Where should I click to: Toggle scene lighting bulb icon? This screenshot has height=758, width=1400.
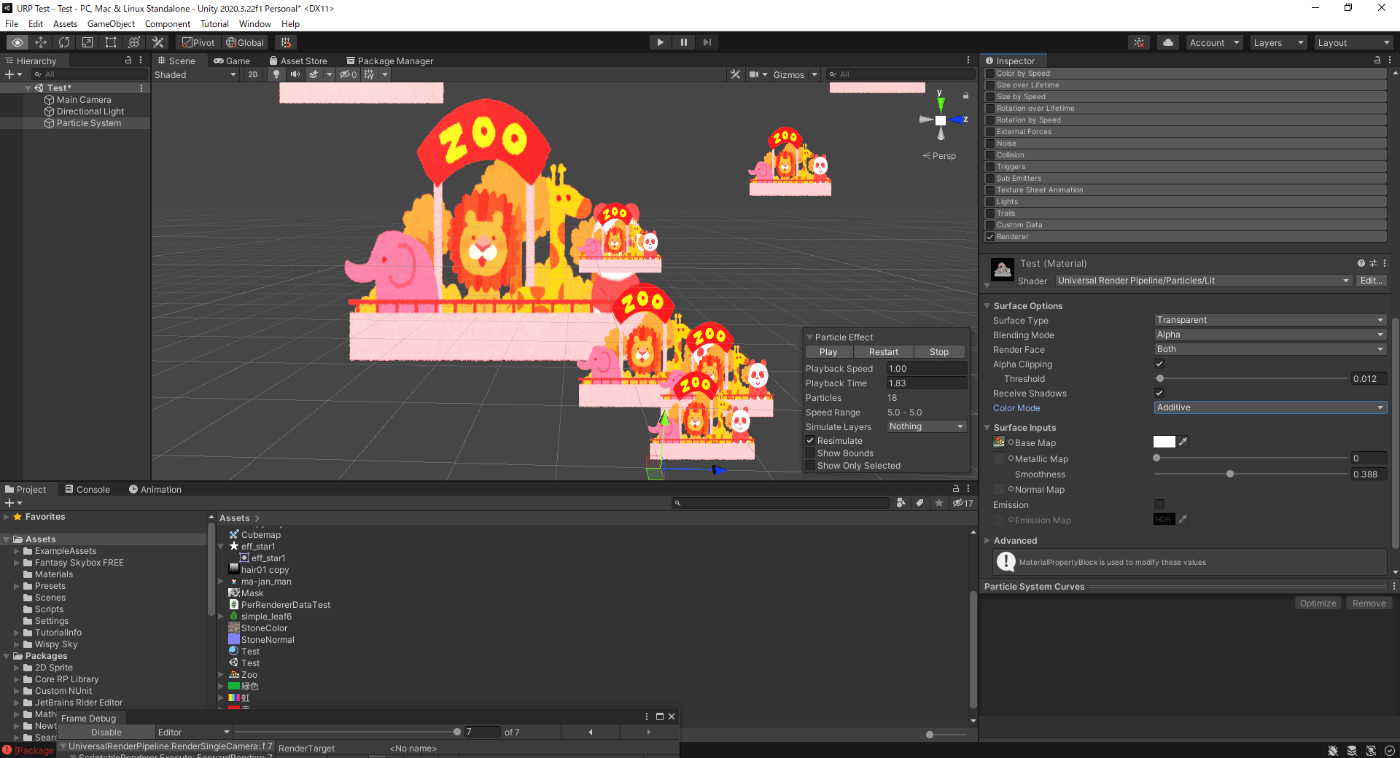pos(277,74)
